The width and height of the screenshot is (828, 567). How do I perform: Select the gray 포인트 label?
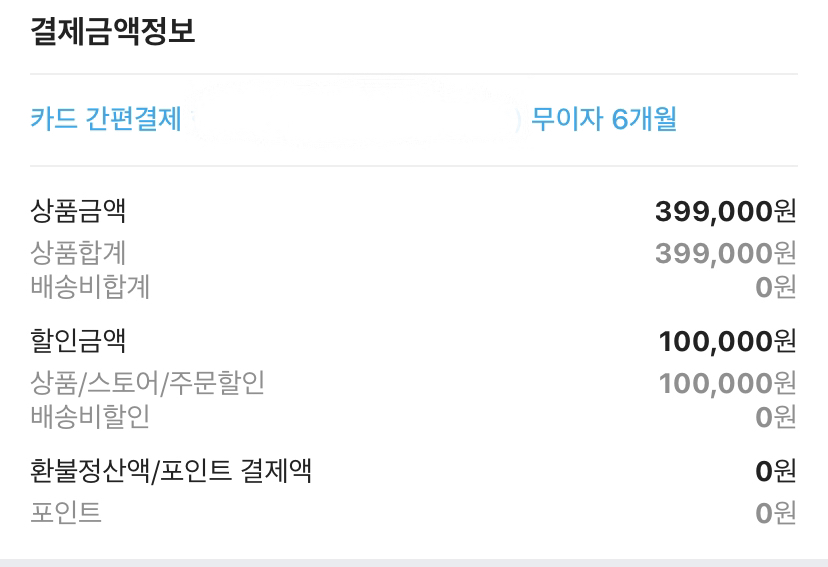(x=66, y=513)
